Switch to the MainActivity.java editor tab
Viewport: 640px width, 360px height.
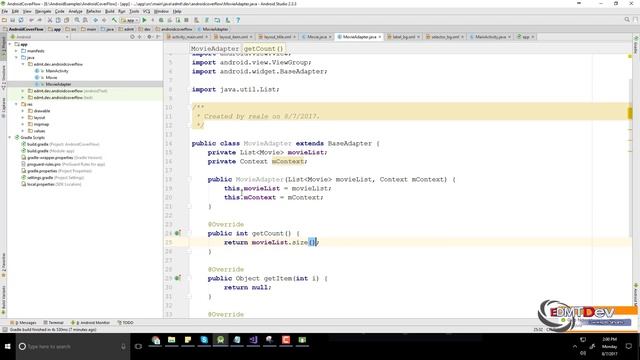point(490,37)
